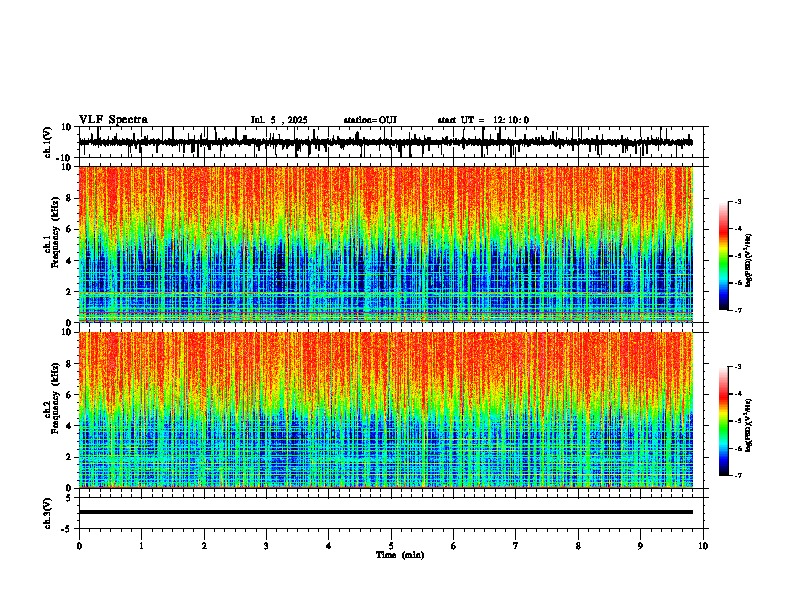
Task: Click the '2' tick on the time axis
Action: point(204,546)
